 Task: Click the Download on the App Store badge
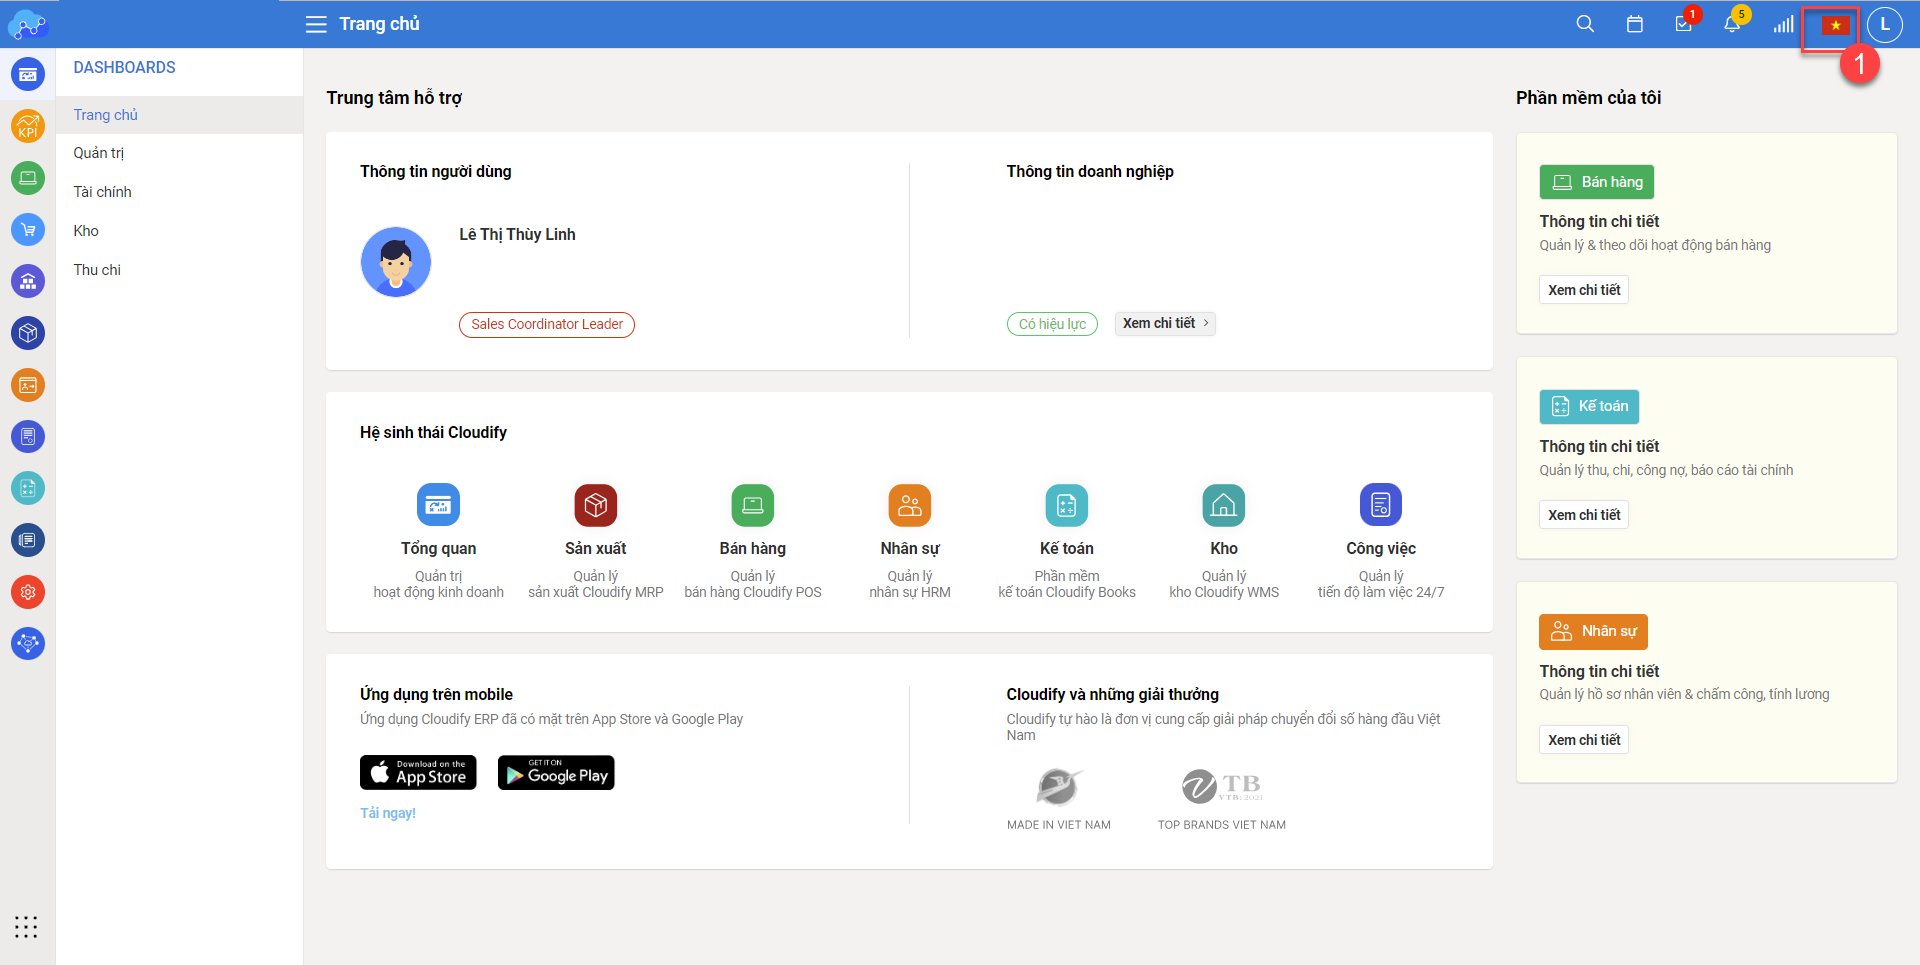[418, 773]
